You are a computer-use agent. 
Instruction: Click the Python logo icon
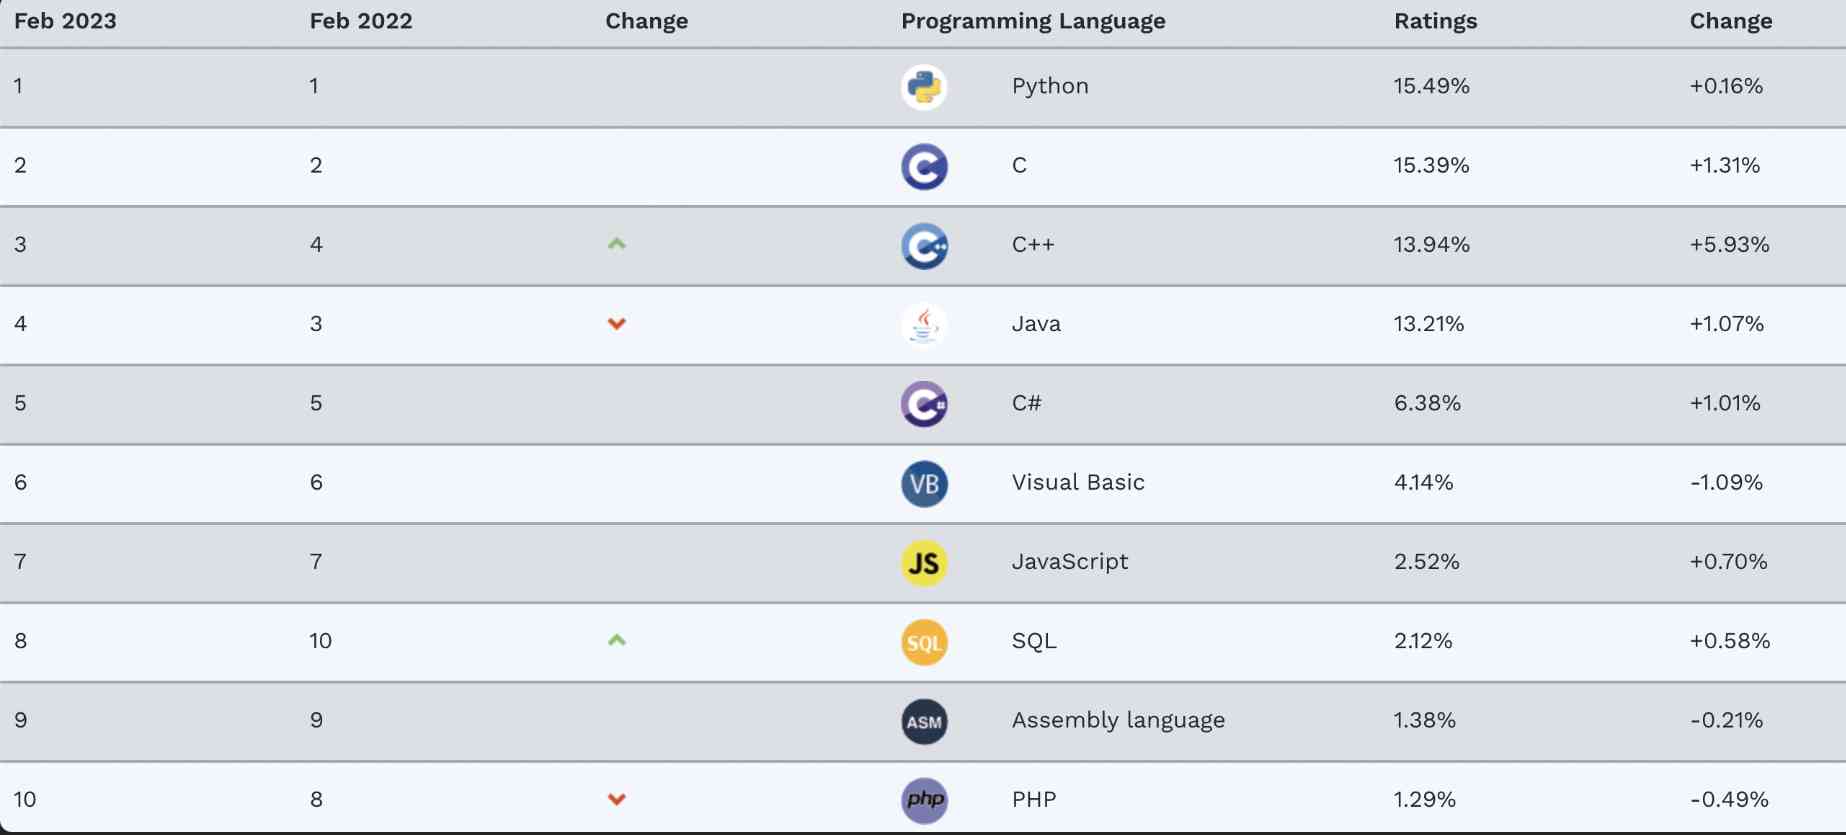[x=924, y=87]
